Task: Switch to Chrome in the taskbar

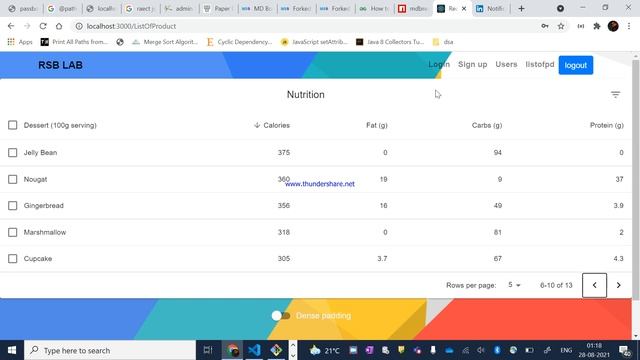Action: [x=233, y=350]
